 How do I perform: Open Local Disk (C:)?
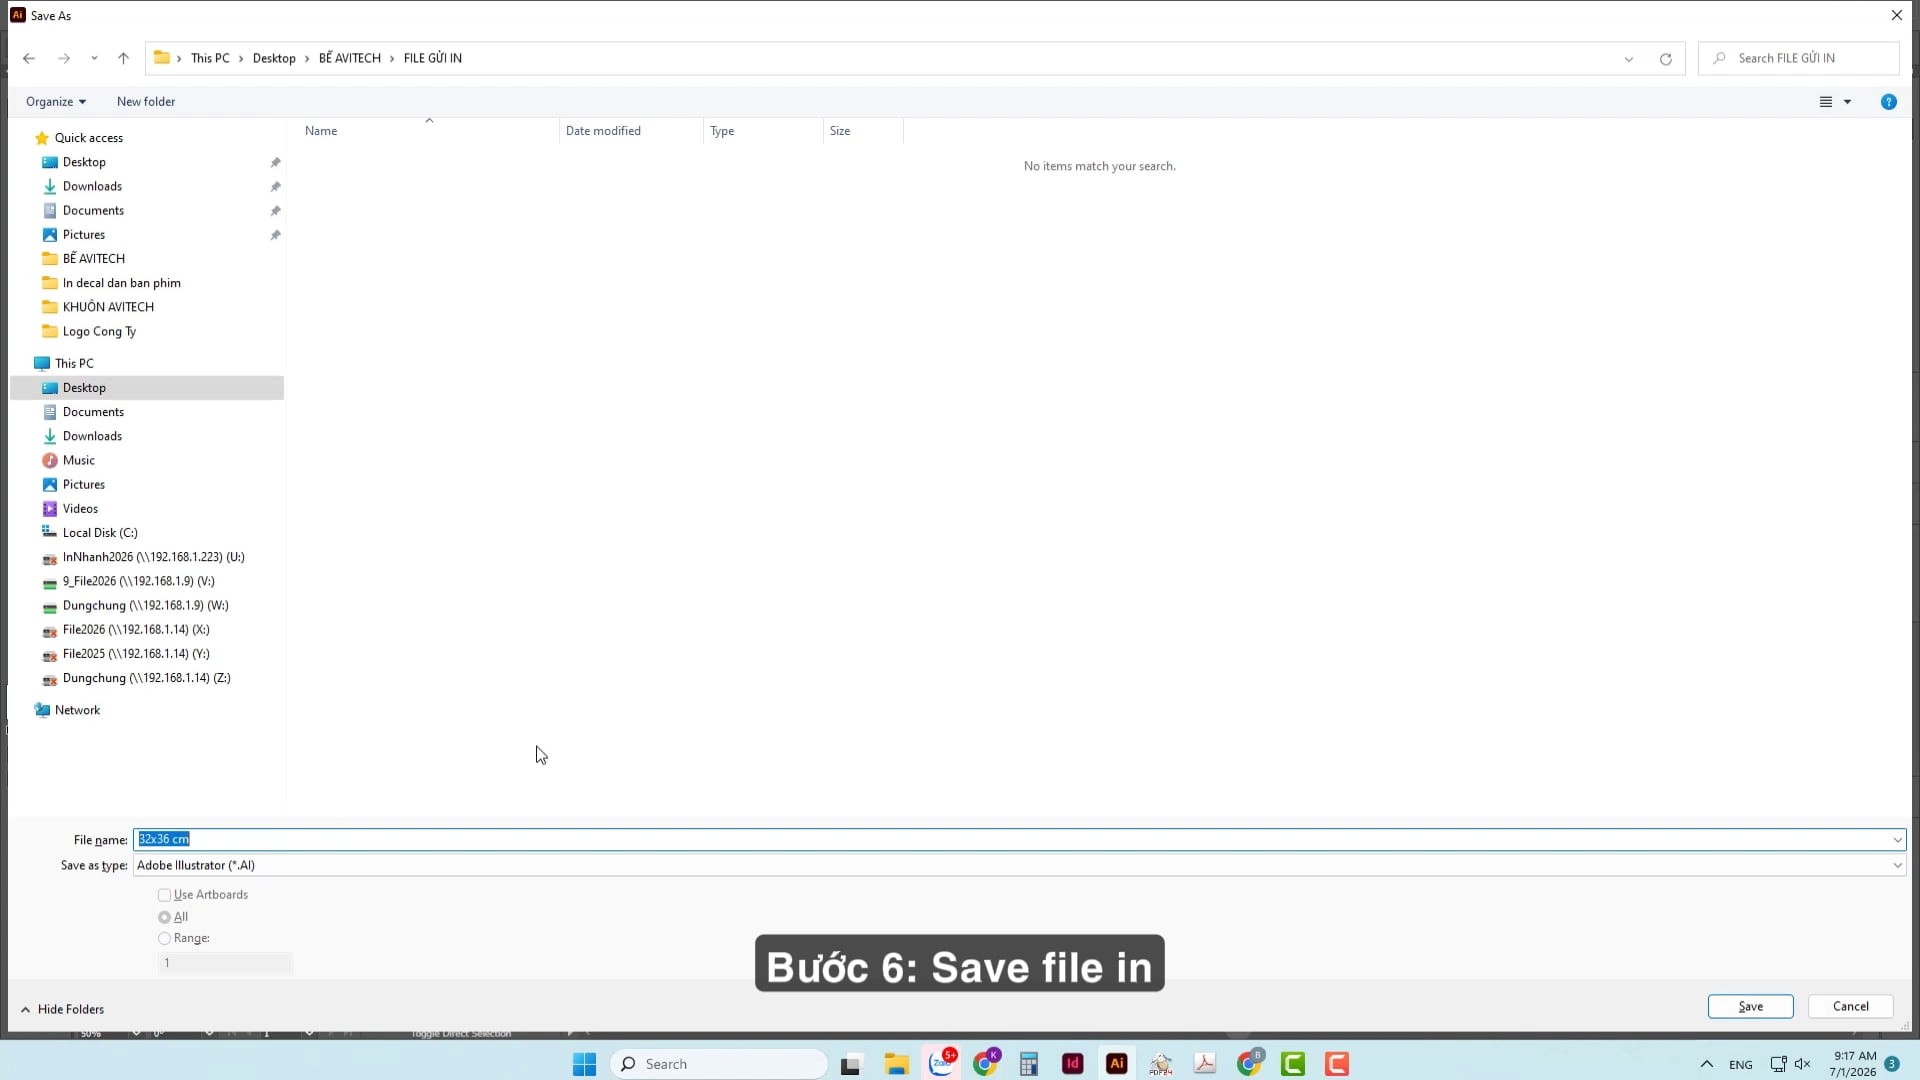[x=100, y=533]
